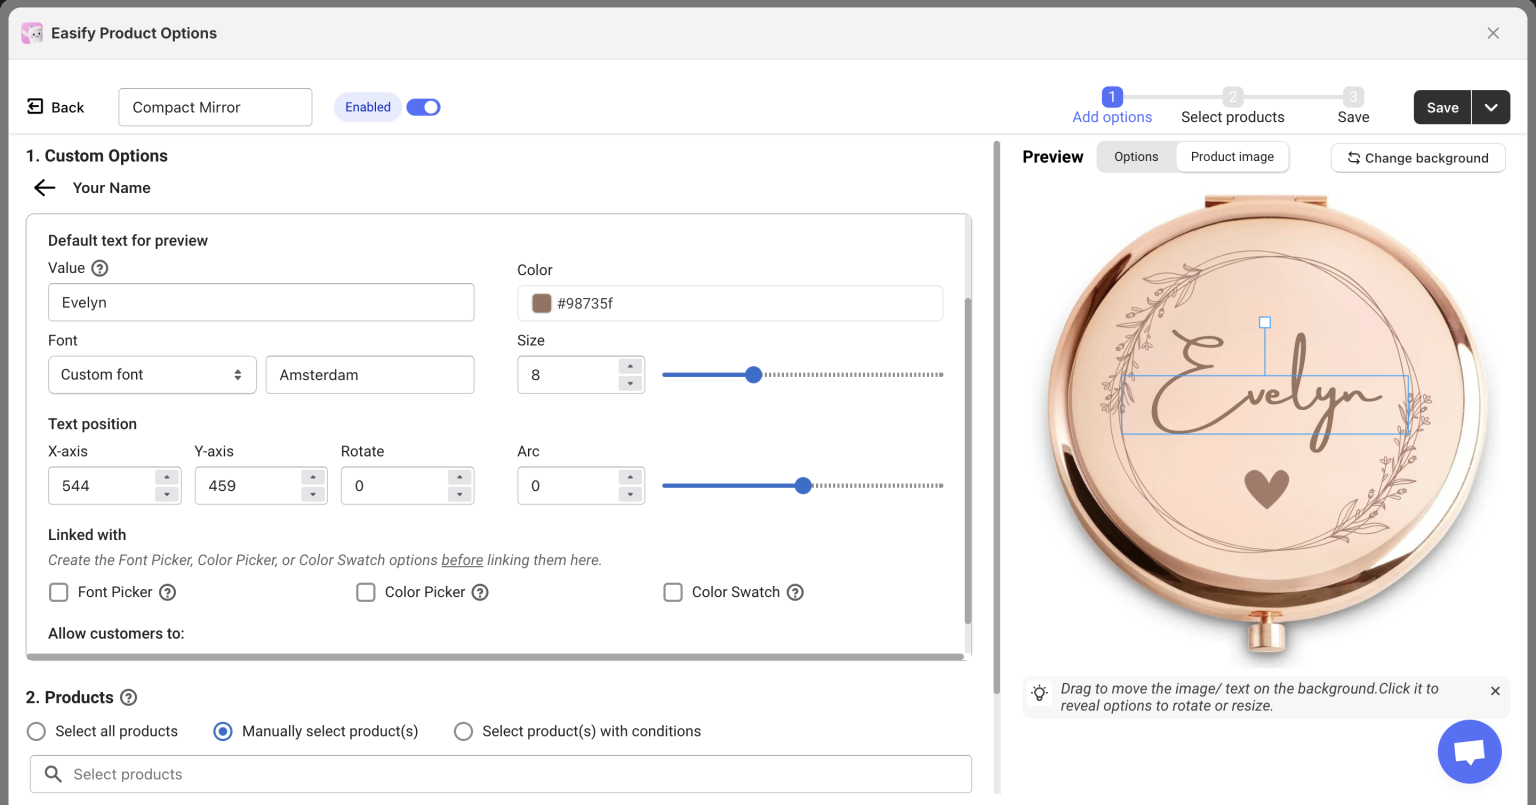
Task: Dismiss the drag-to-move hint message
Action: pyautogui.click(x=1495, y=691)
